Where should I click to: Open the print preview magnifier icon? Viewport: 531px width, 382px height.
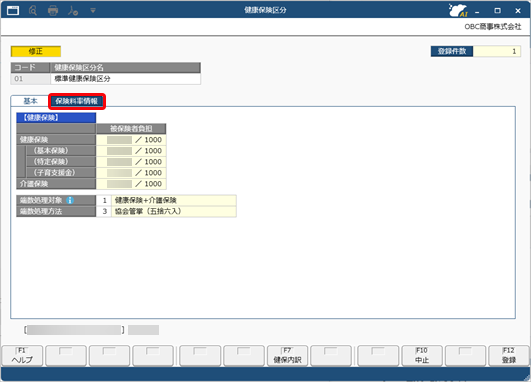tap(33, 10)
